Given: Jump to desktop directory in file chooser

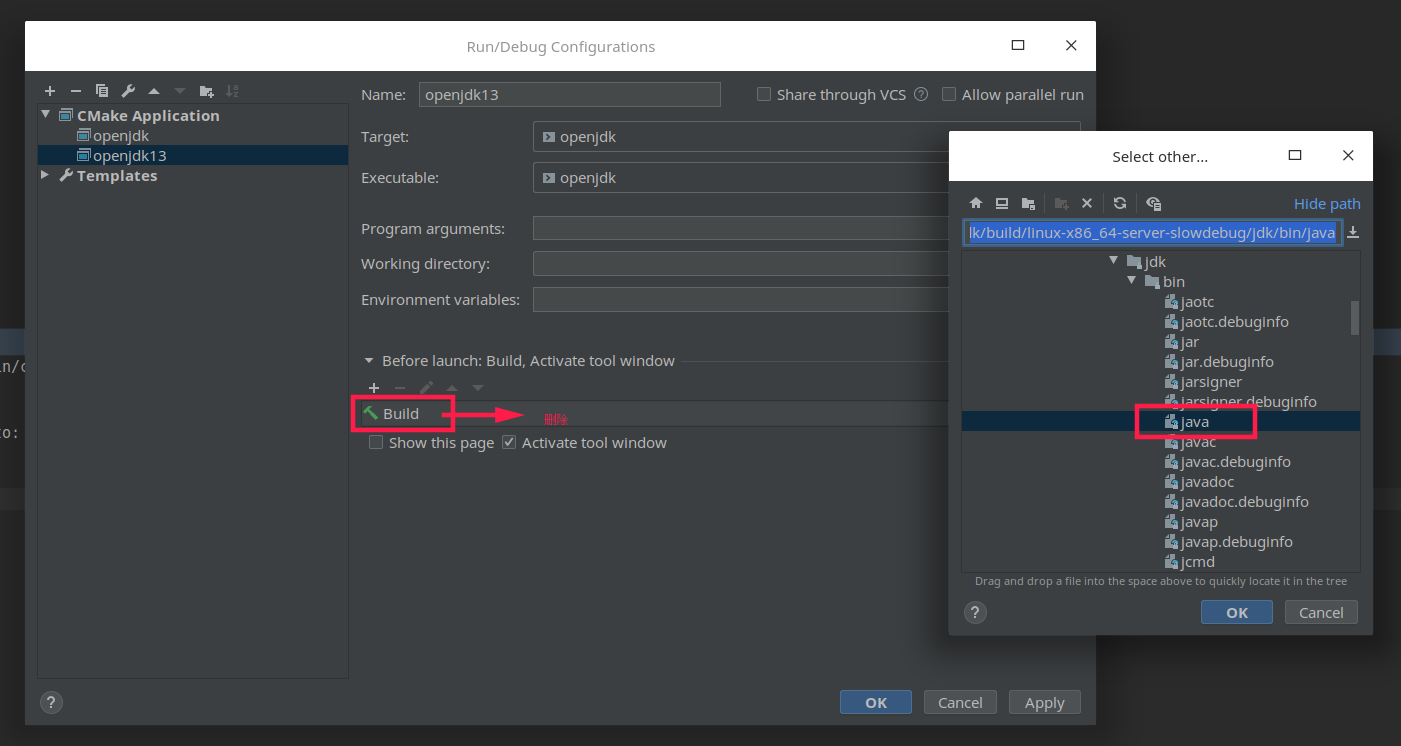Looking at the screenshot, I should (x=1002, y=203).
